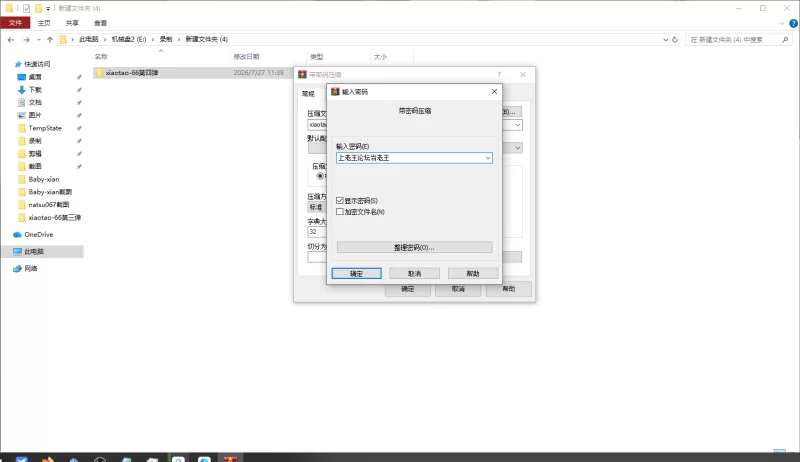Toggle encrypt file names (加密文件名) checkbox

coord(340,212)
